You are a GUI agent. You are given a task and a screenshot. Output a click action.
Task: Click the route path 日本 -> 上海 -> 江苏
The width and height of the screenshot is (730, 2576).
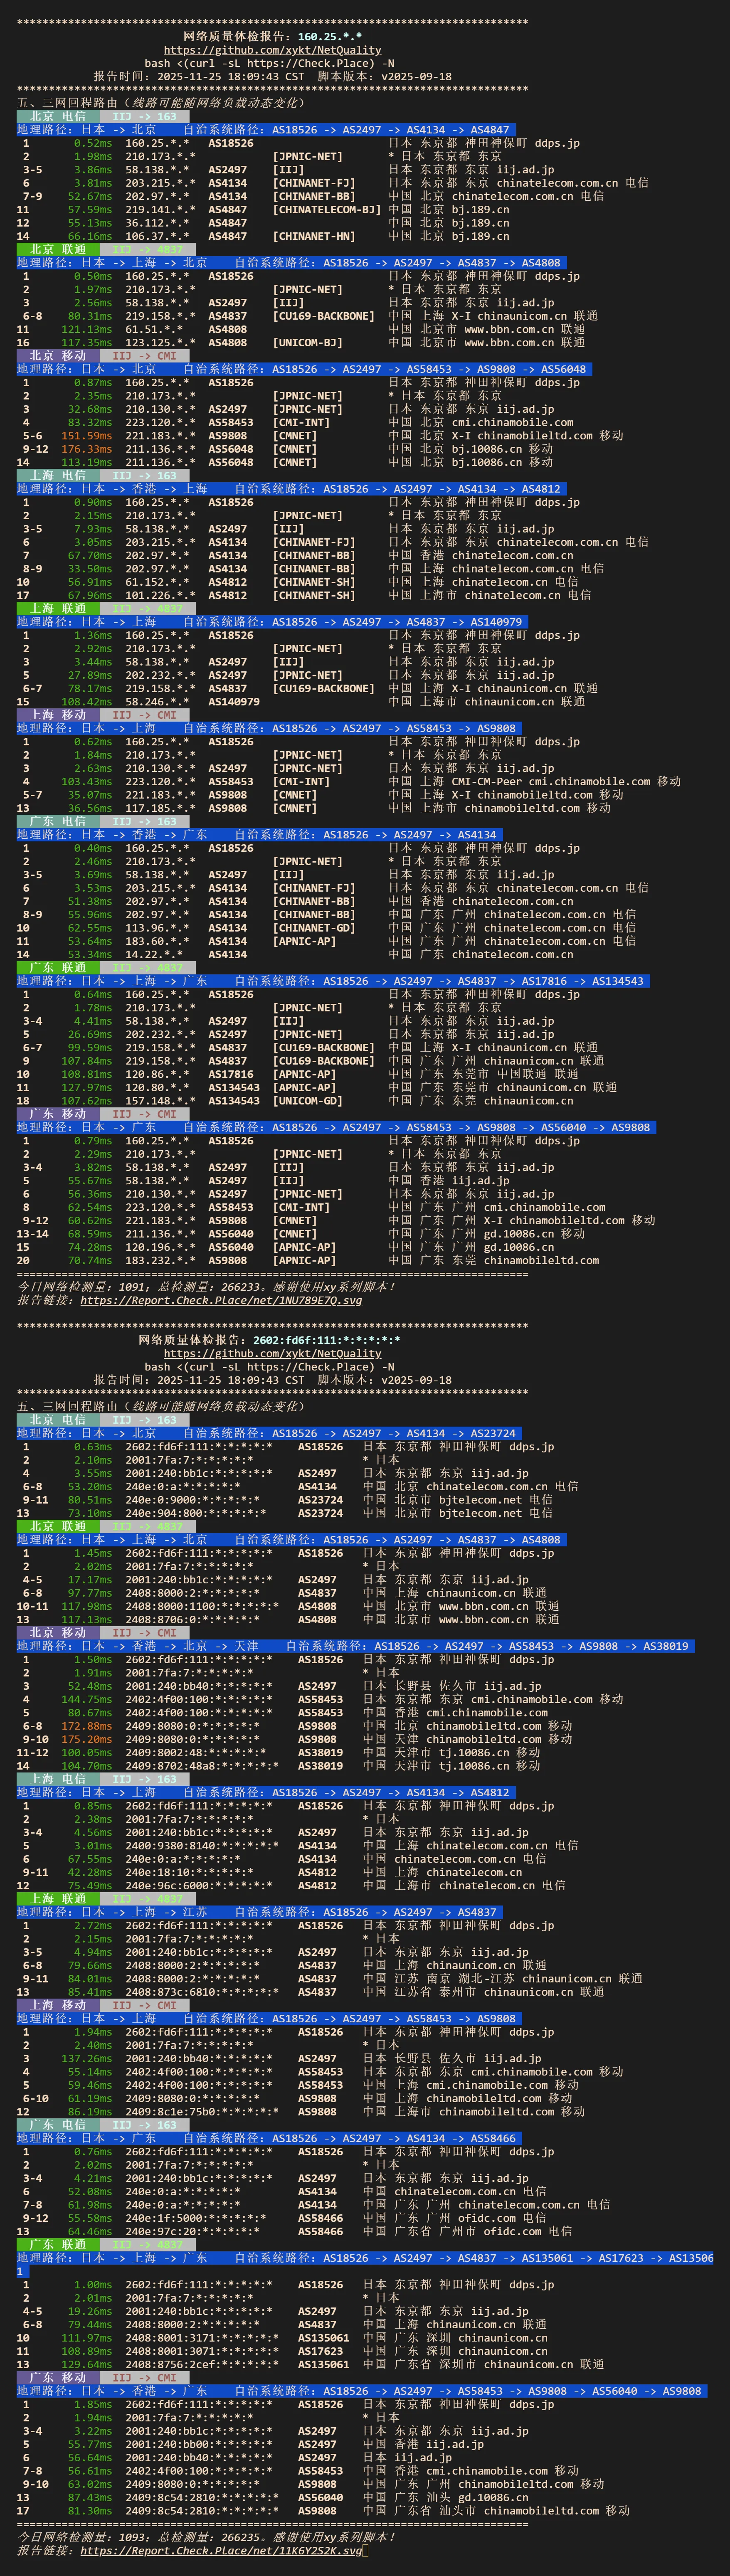click(x=144, y=1912)
